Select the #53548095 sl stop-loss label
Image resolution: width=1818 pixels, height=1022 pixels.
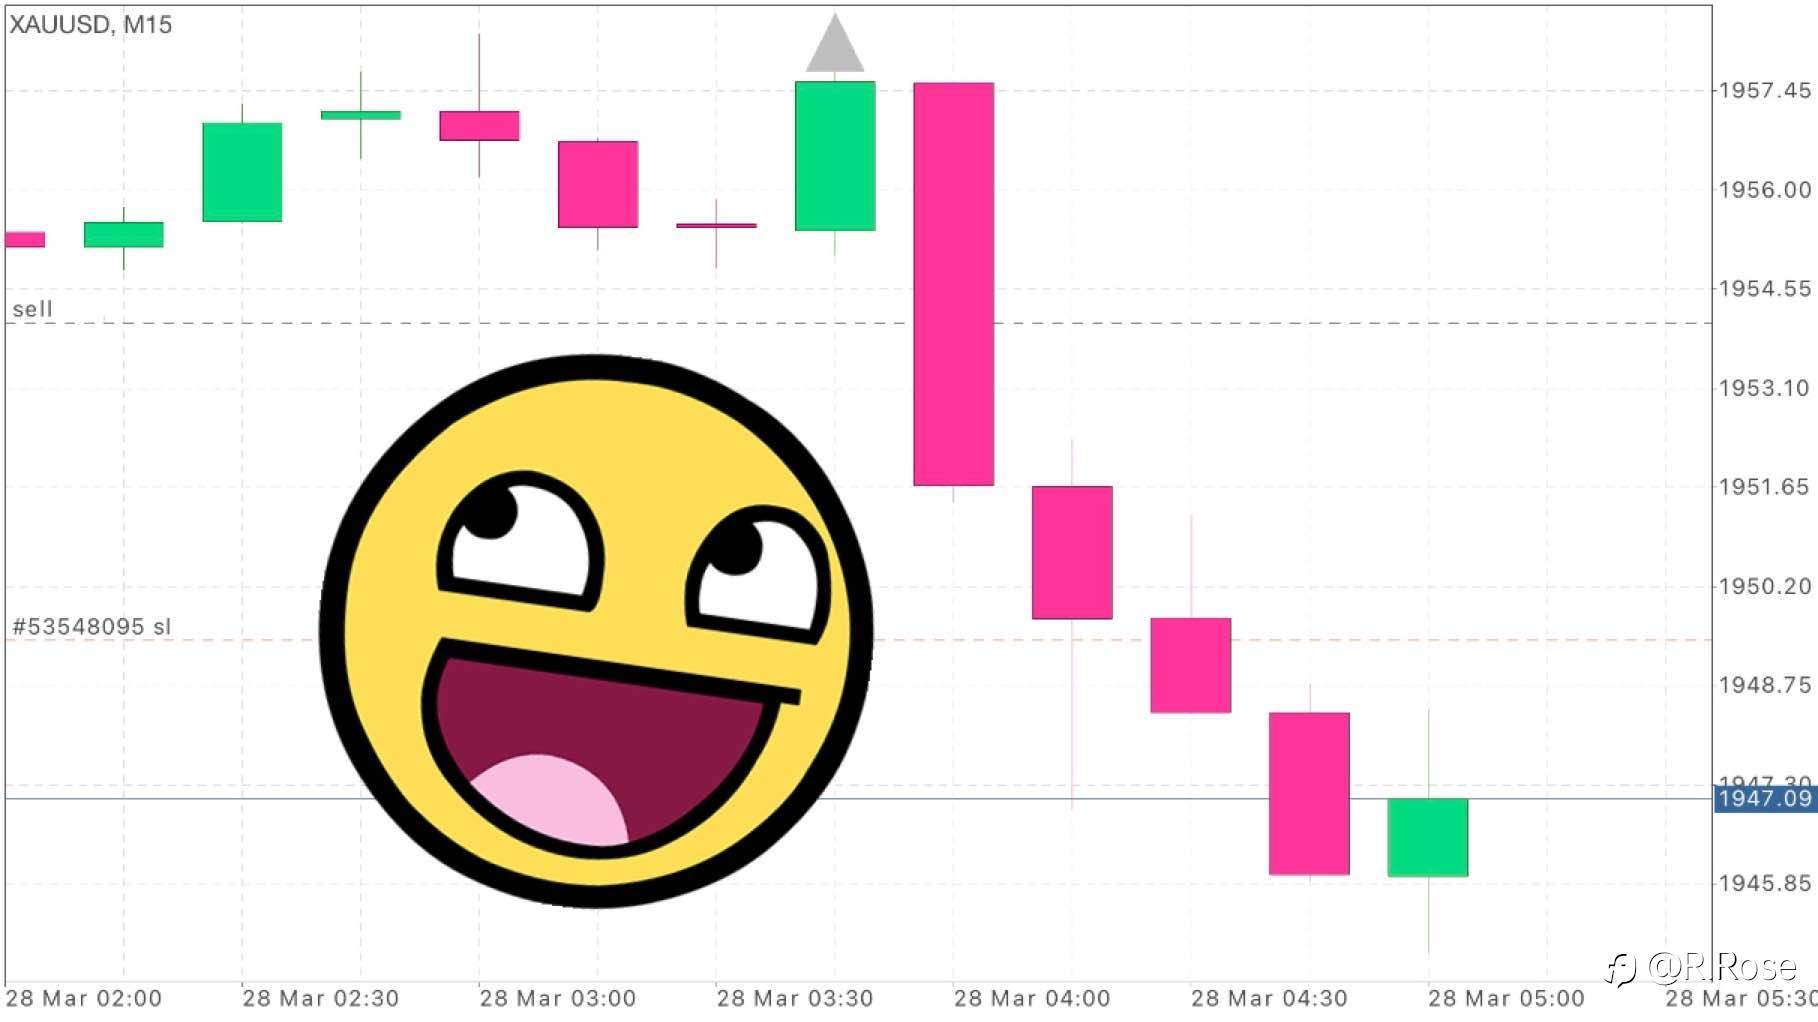coord(91,627)
